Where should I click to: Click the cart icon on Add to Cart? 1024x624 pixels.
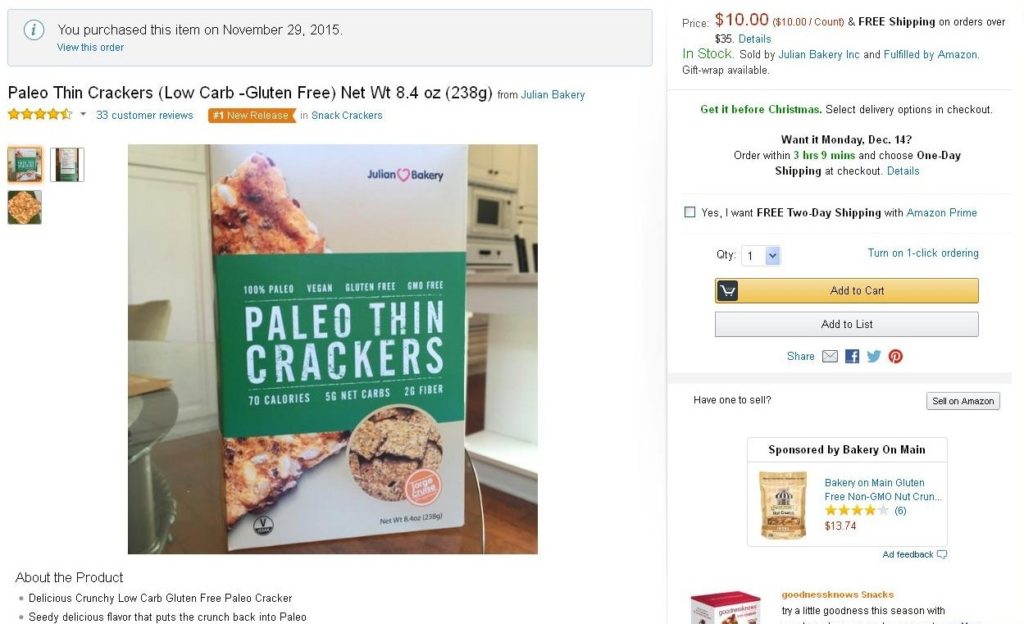[x=728, y=290]
